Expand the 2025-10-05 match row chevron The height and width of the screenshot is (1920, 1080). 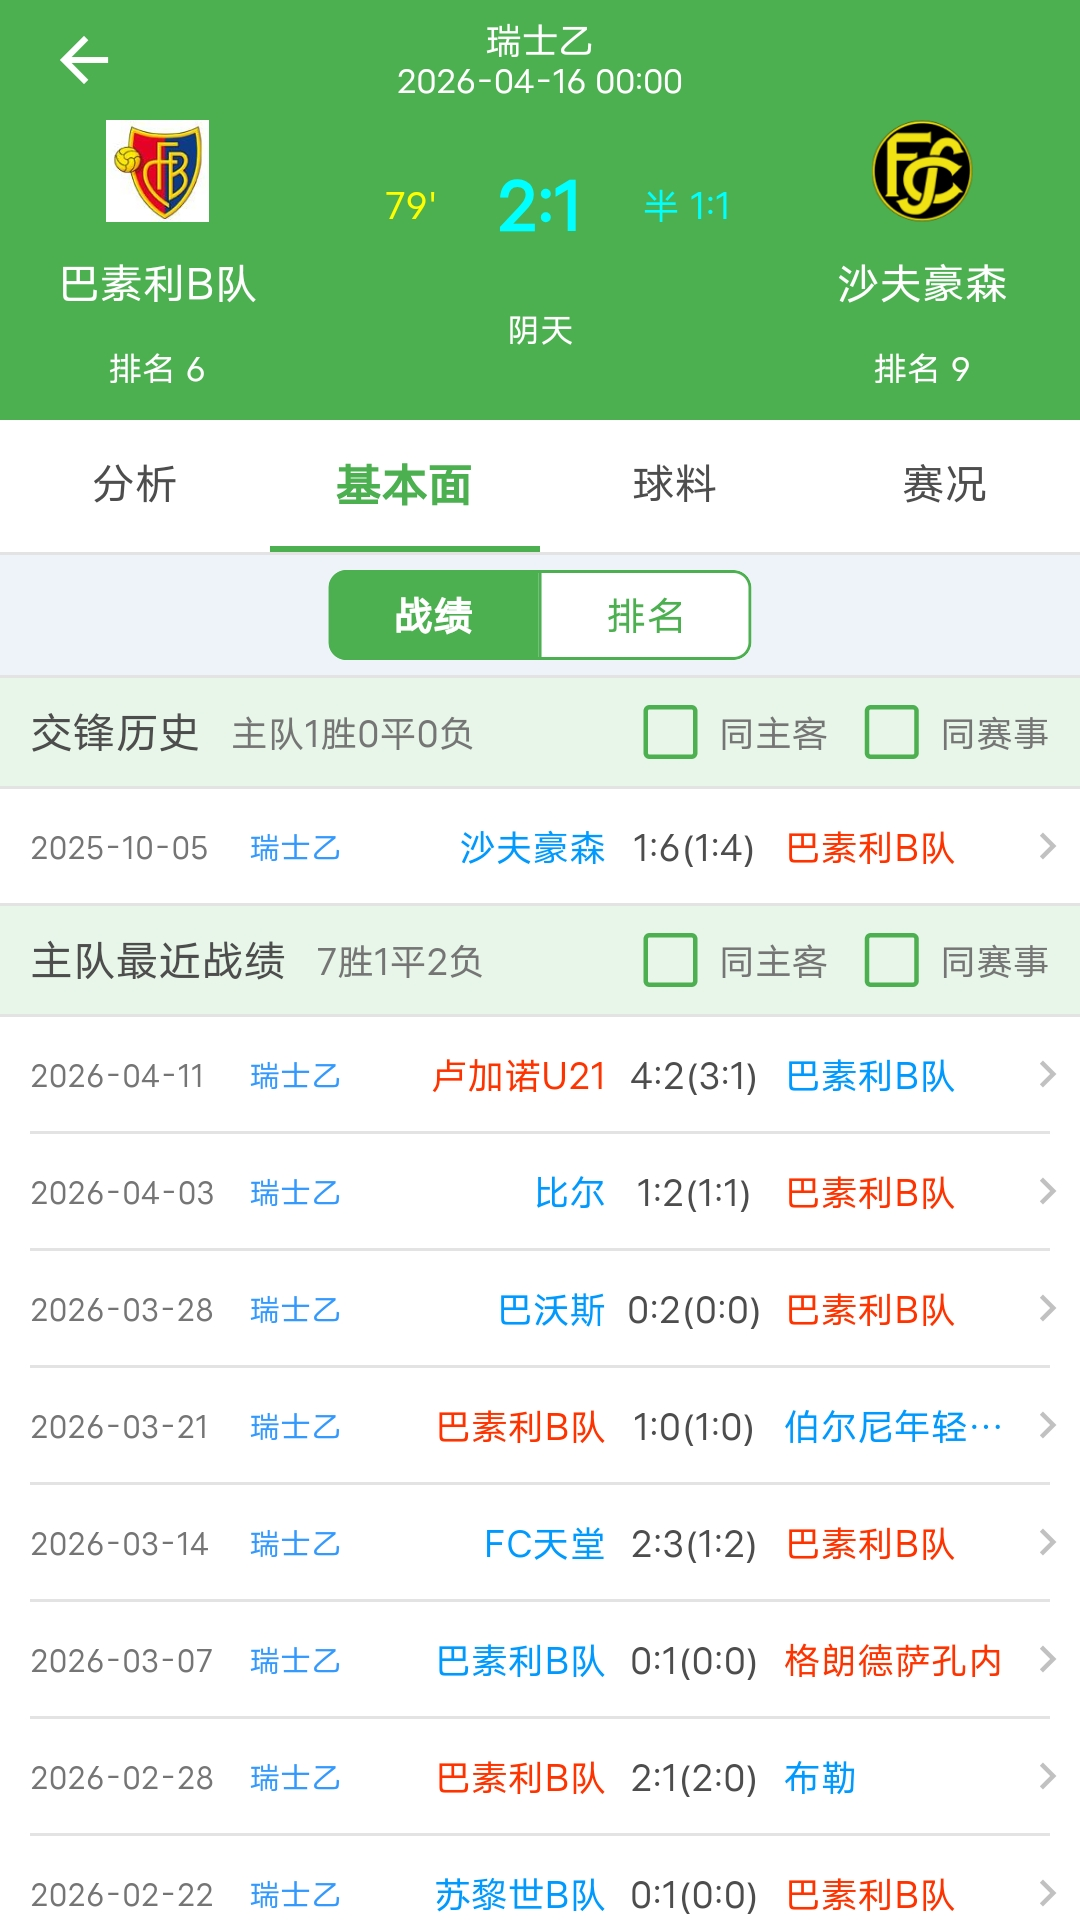(1047, 847)
